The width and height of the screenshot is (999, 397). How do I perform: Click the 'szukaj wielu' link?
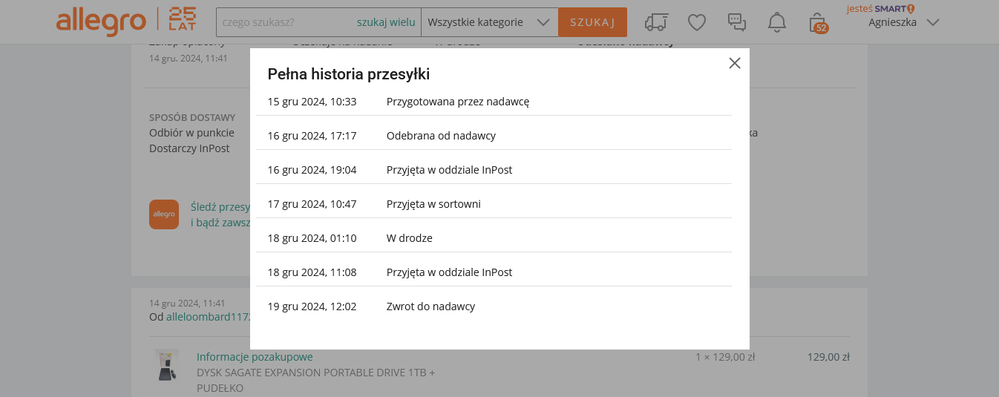(x=385, y=22)
